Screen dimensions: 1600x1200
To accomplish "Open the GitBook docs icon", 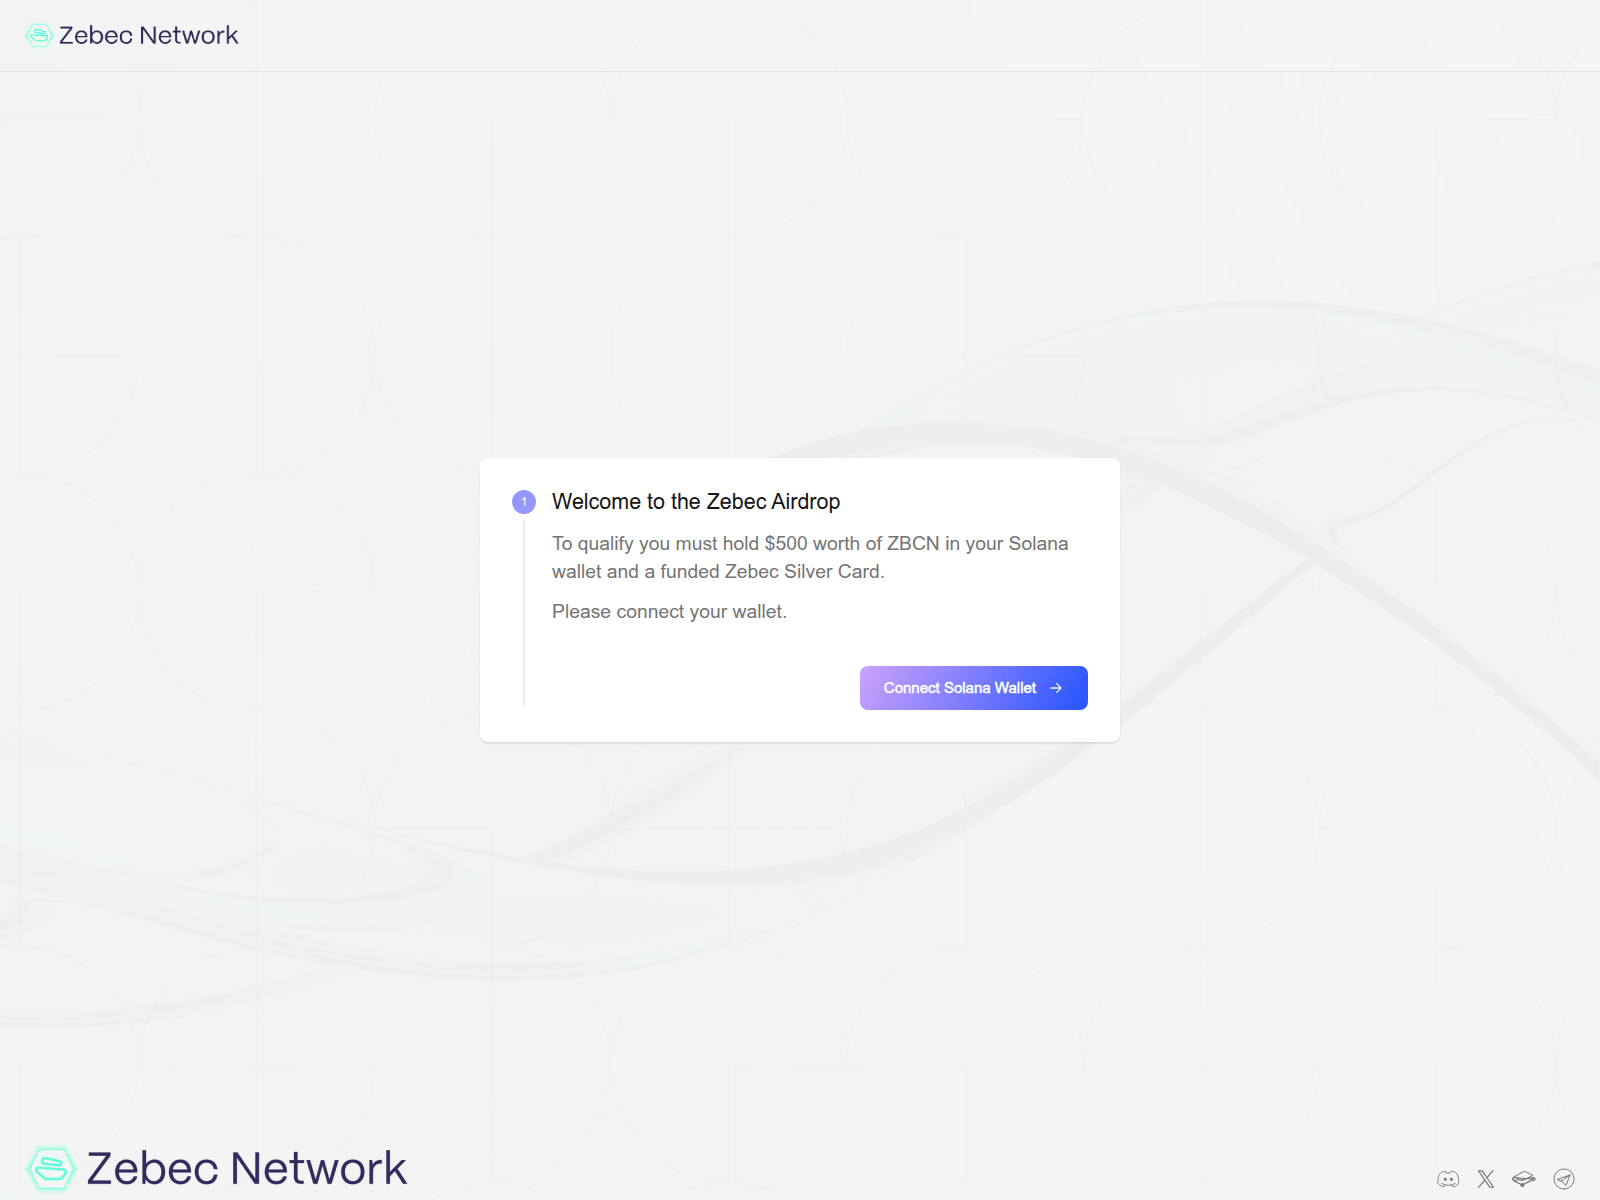I will point(1524,1179).
